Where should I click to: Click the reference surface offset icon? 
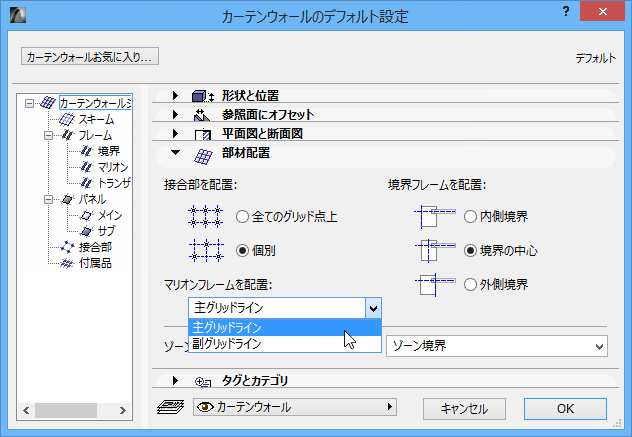[202, 115]
